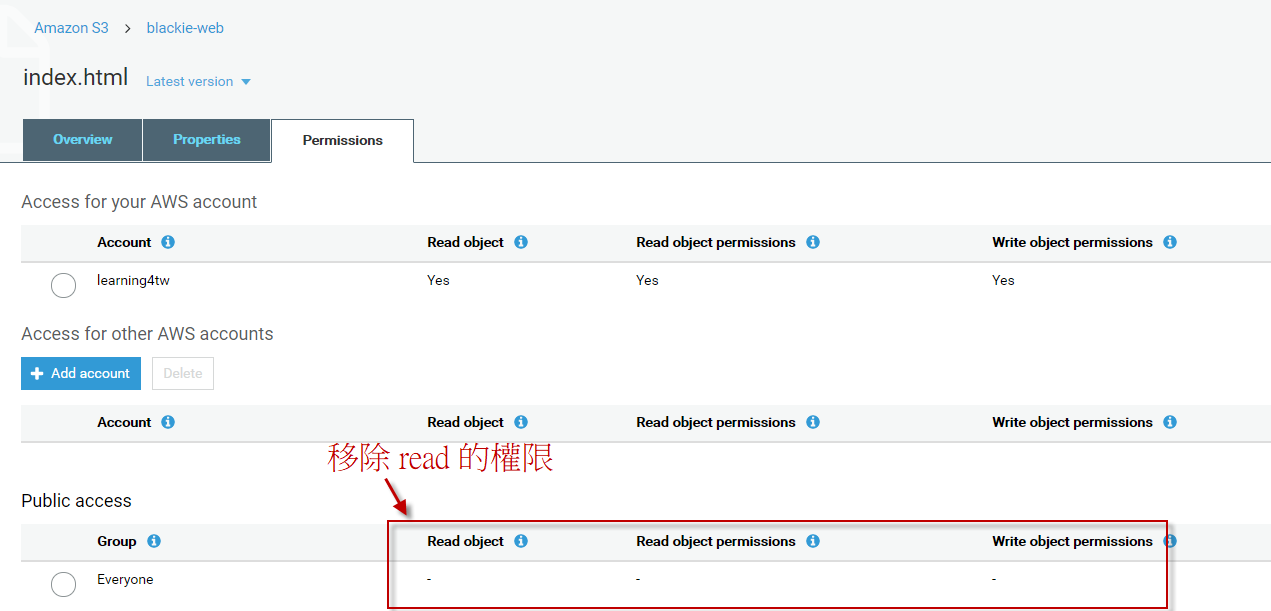This screenshot has width=1271, height=611.
Task: Select the Everyone group radio button
Action: (63, 584)
